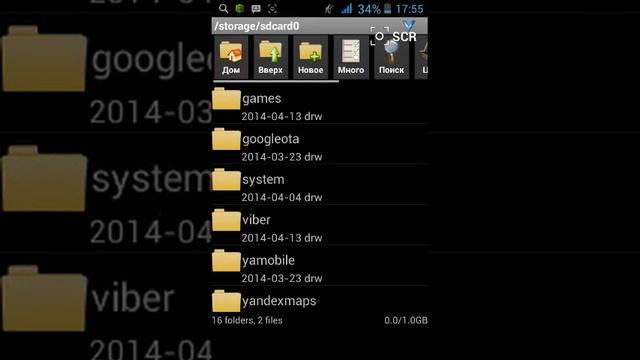This screenshot has width=640, height=360.
Task: Open the system folder
Action: coord(320,184)
